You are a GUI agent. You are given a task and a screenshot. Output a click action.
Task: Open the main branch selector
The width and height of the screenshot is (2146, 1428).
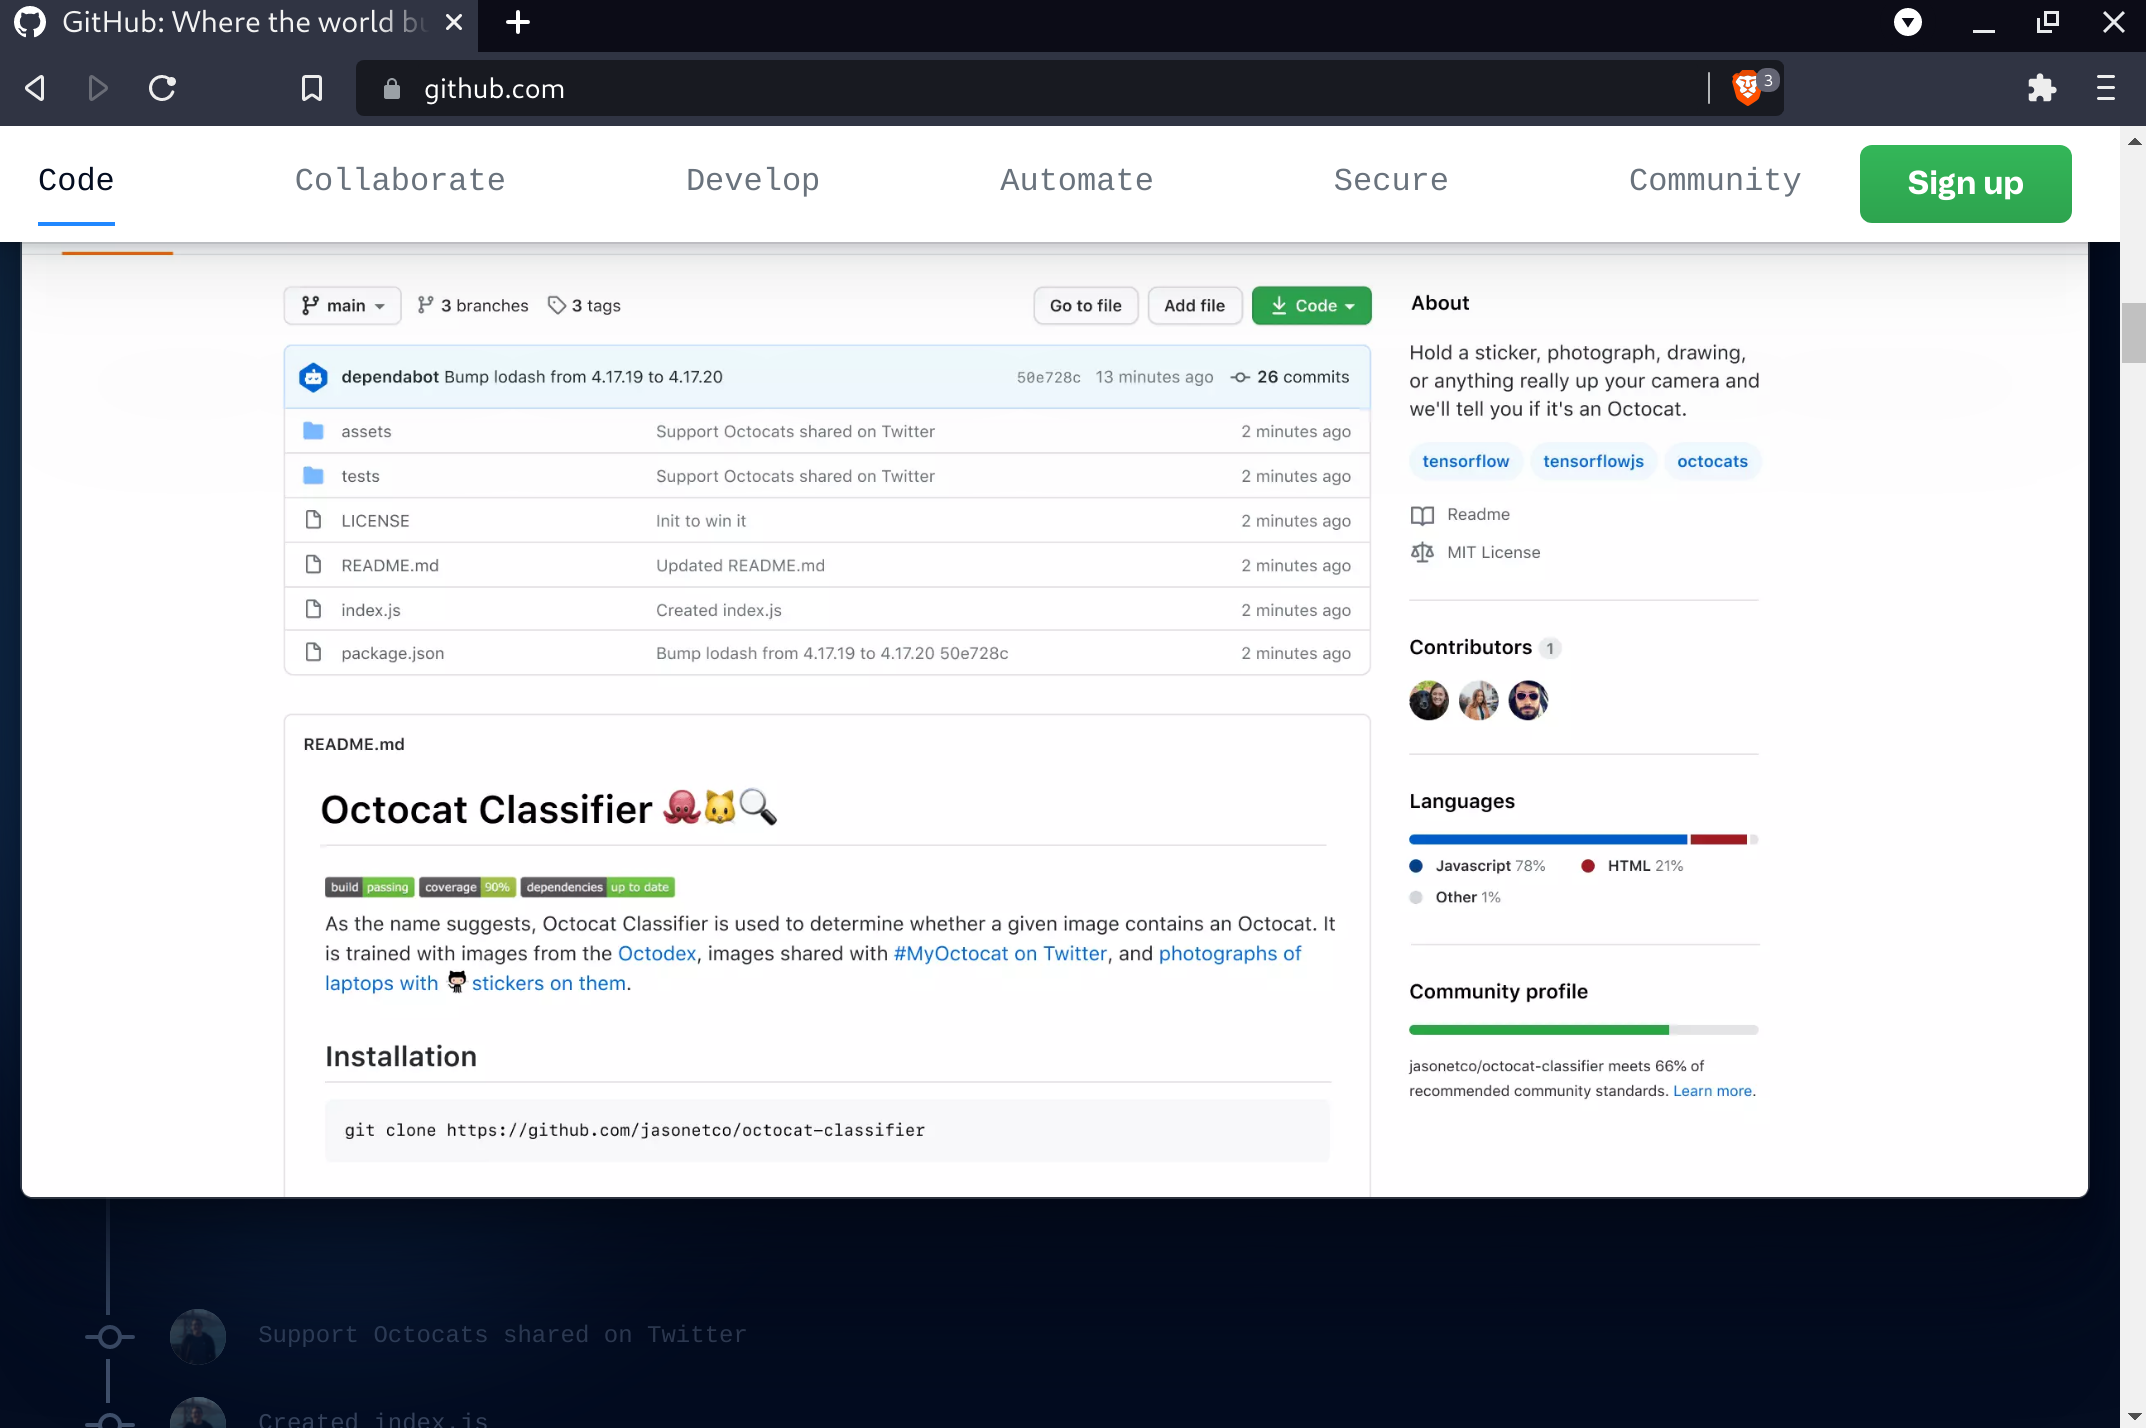coord(342,305)
